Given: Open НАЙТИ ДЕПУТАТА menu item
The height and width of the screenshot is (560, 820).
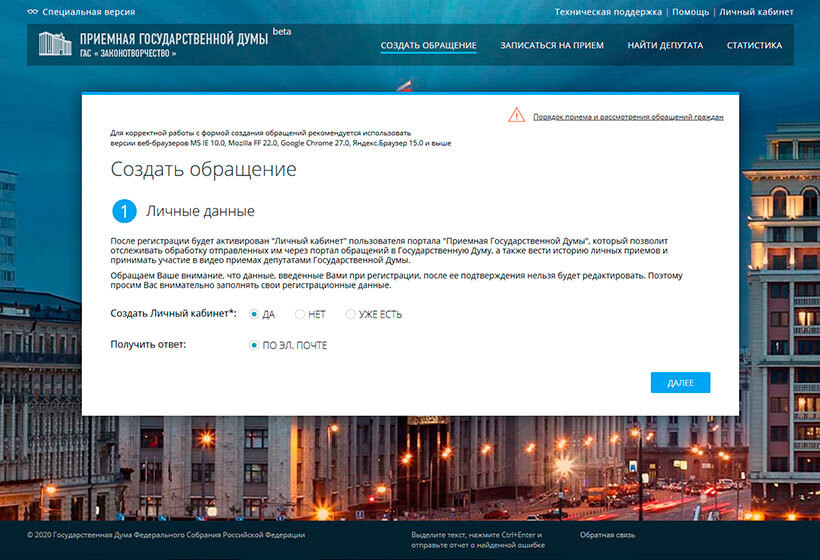Looking at the screenshot, I should (x=665, y=46).
